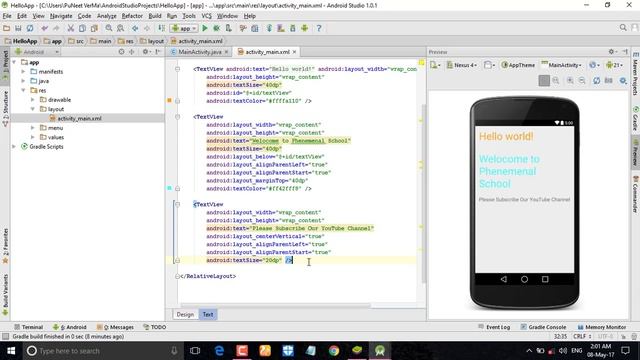
Task: Close the activity_main.xml tab
Action: coord(294,52)
